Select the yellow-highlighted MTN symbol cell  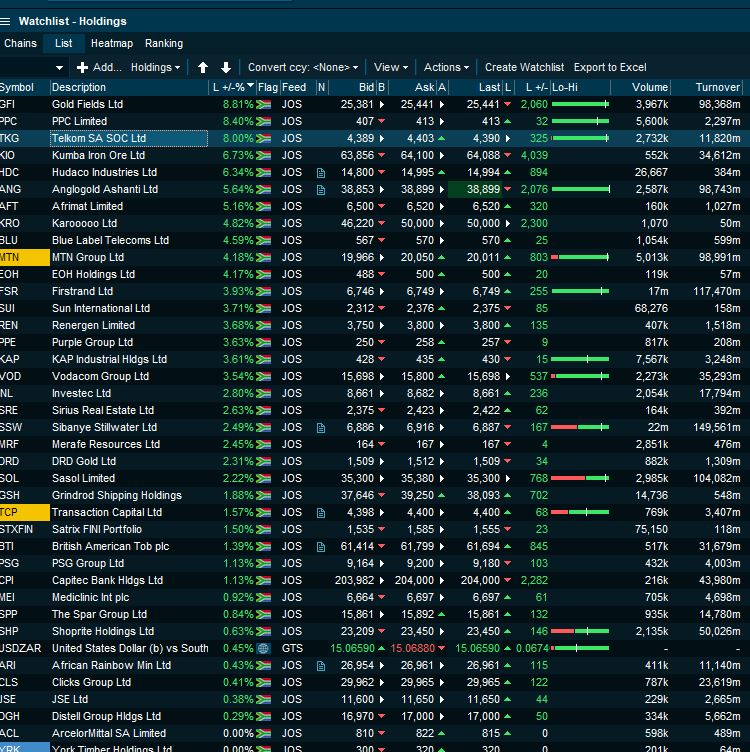point(24,258)
